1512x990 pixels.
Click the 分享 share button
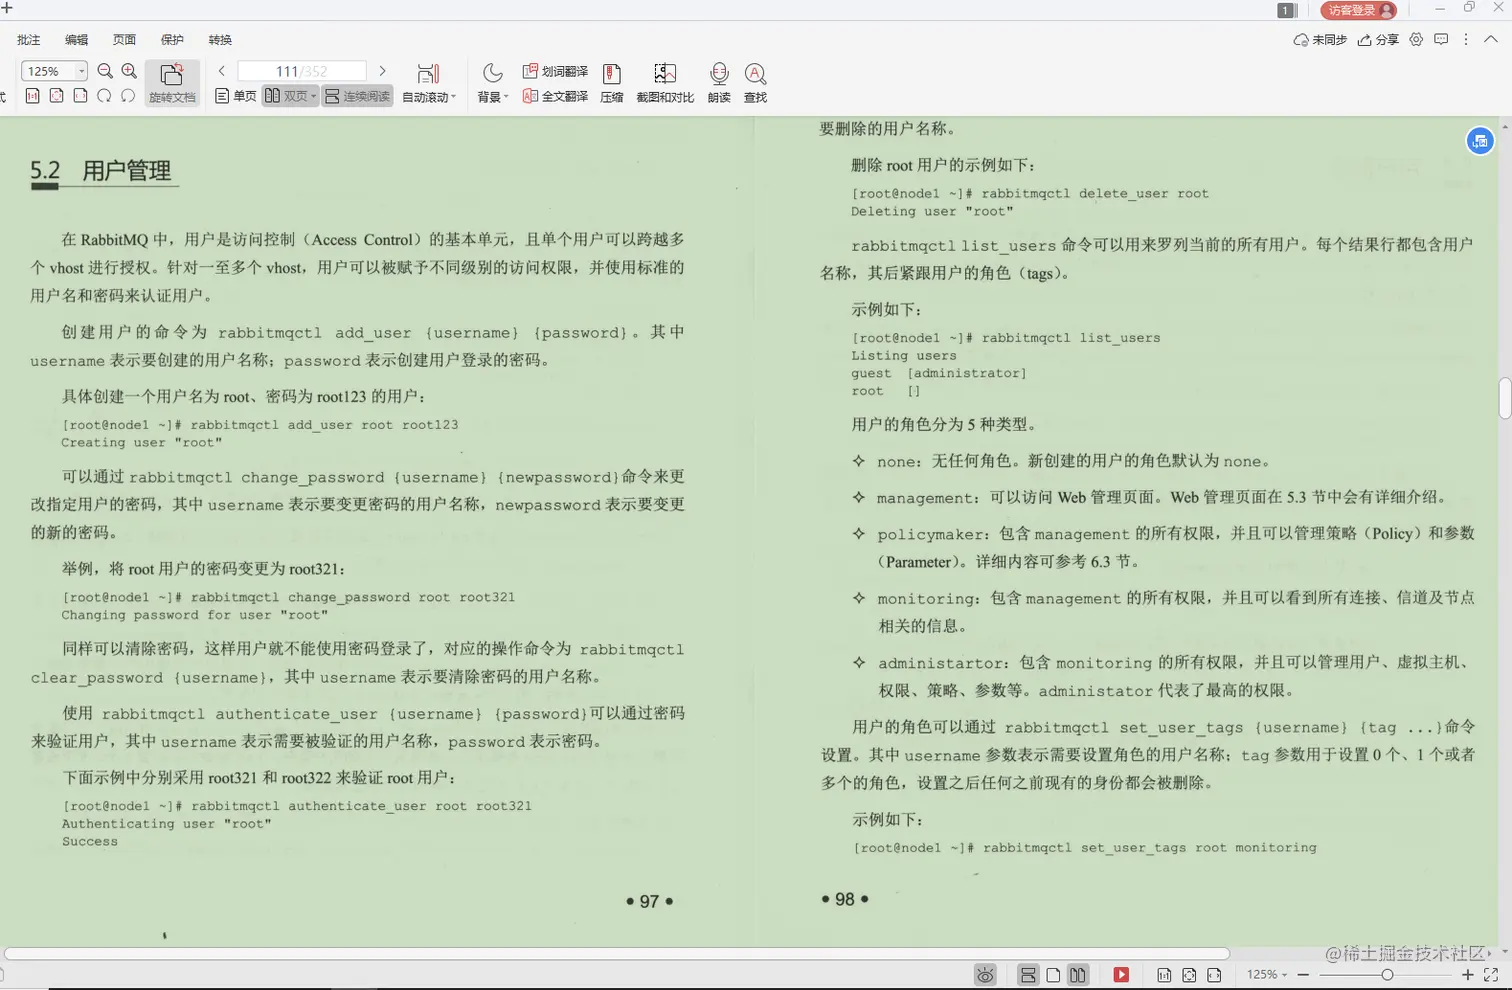tap(1378, 40)
